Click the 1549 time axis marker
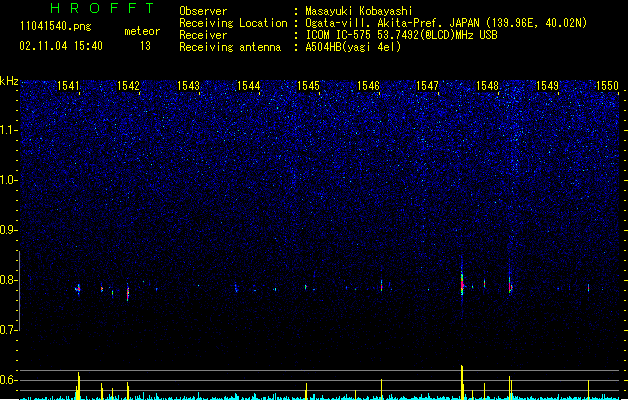The height and width of the screenshot is (400, 629). click(547, 86)
